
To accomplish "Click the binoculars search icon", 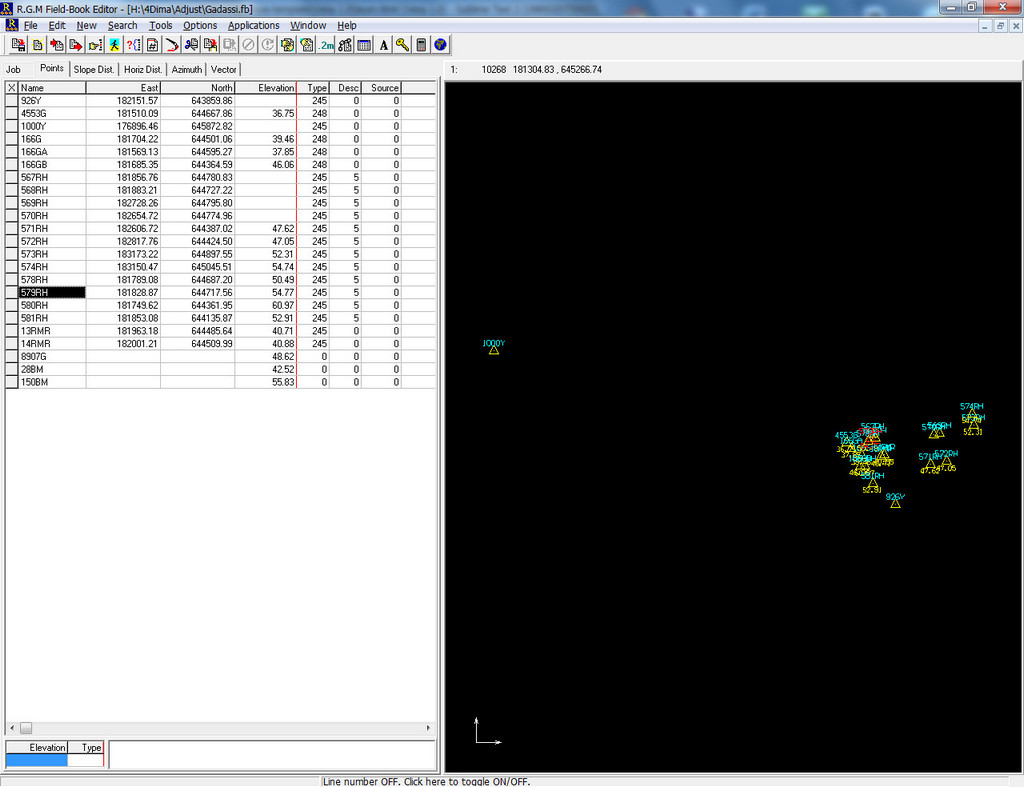I will coord(345,45).
